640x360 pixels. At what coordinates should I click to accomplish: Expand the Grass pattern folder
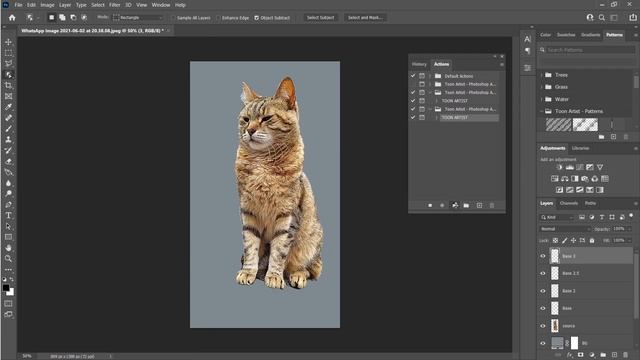click(542, 87)
